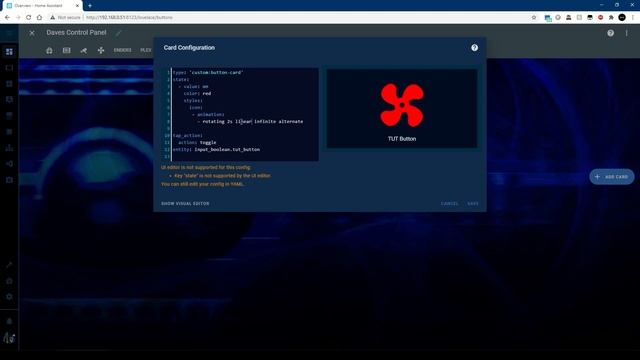Open the dashboard three-dot overflow menu
640x360 pixels.
[627, 33]
